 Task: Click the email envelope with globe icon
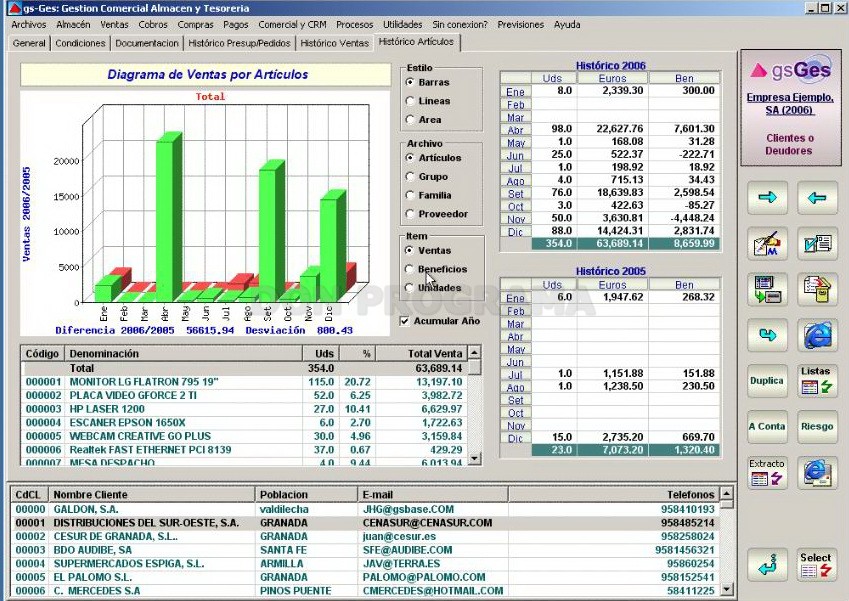click(x=817, y=472)
